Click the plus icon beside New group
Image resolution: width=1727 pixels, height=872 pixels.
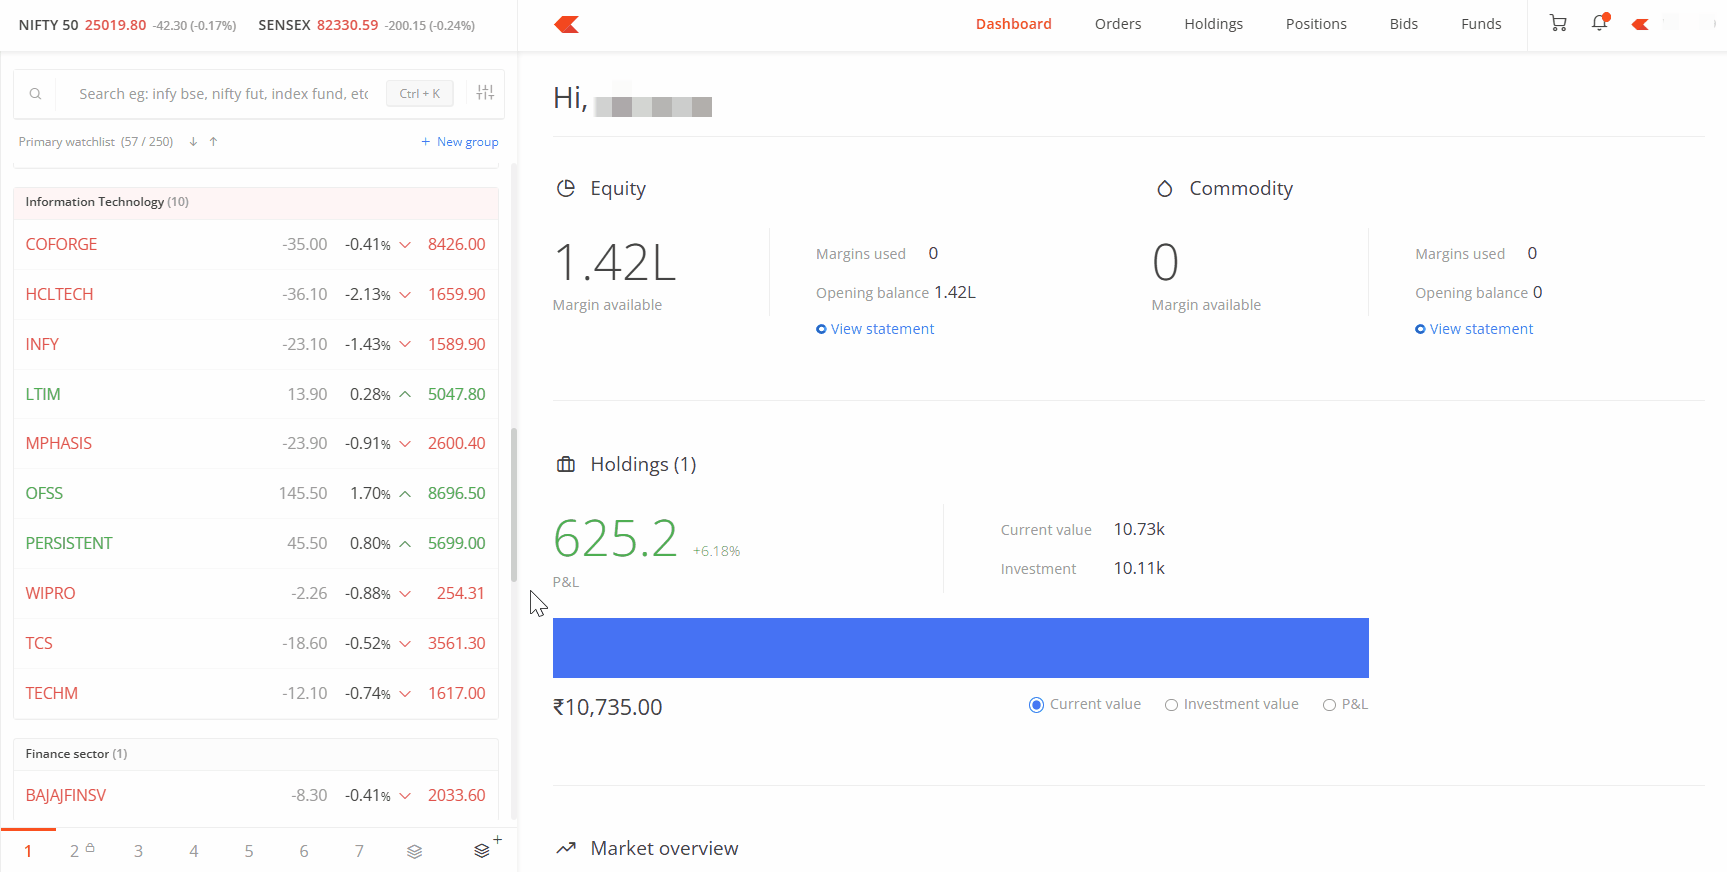pos(426,142)
